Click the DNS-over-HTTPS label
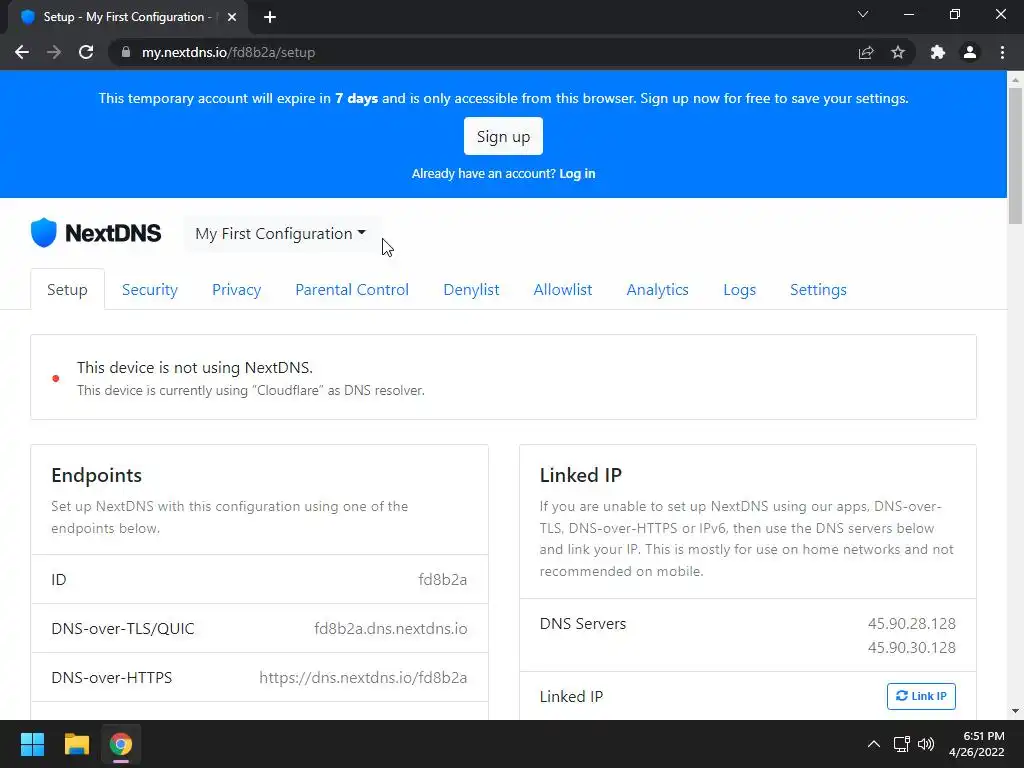The image size is (1024, 768). point(112,677)
